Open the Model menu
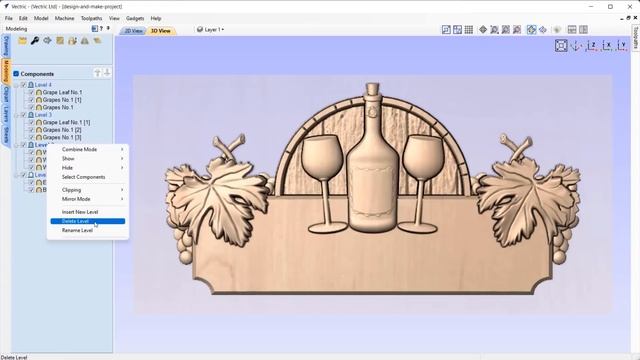Image resolution: width=640 pixels, height=360 pixels. [x=41, y=18]
